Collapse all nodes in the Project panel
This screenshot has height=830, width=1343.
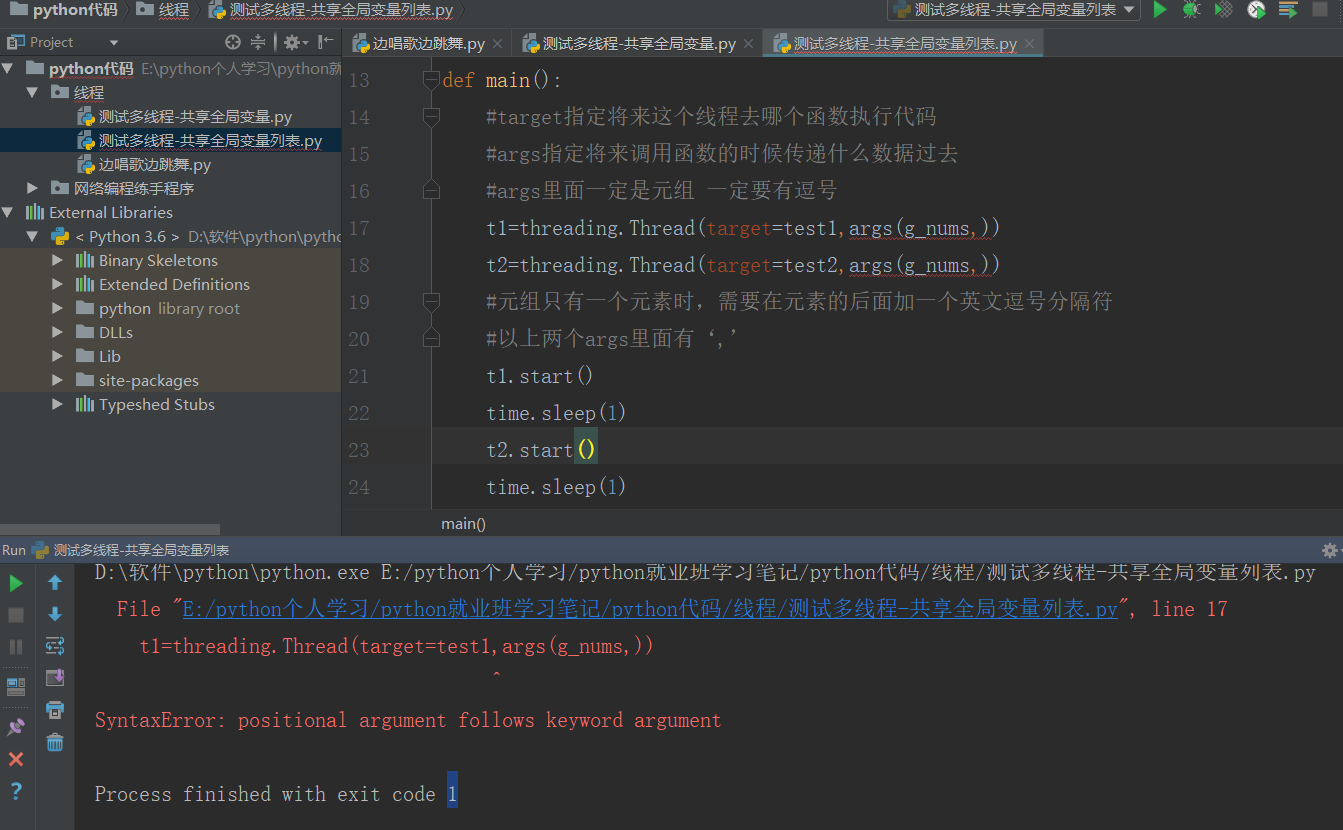click(x=258, y=42)
